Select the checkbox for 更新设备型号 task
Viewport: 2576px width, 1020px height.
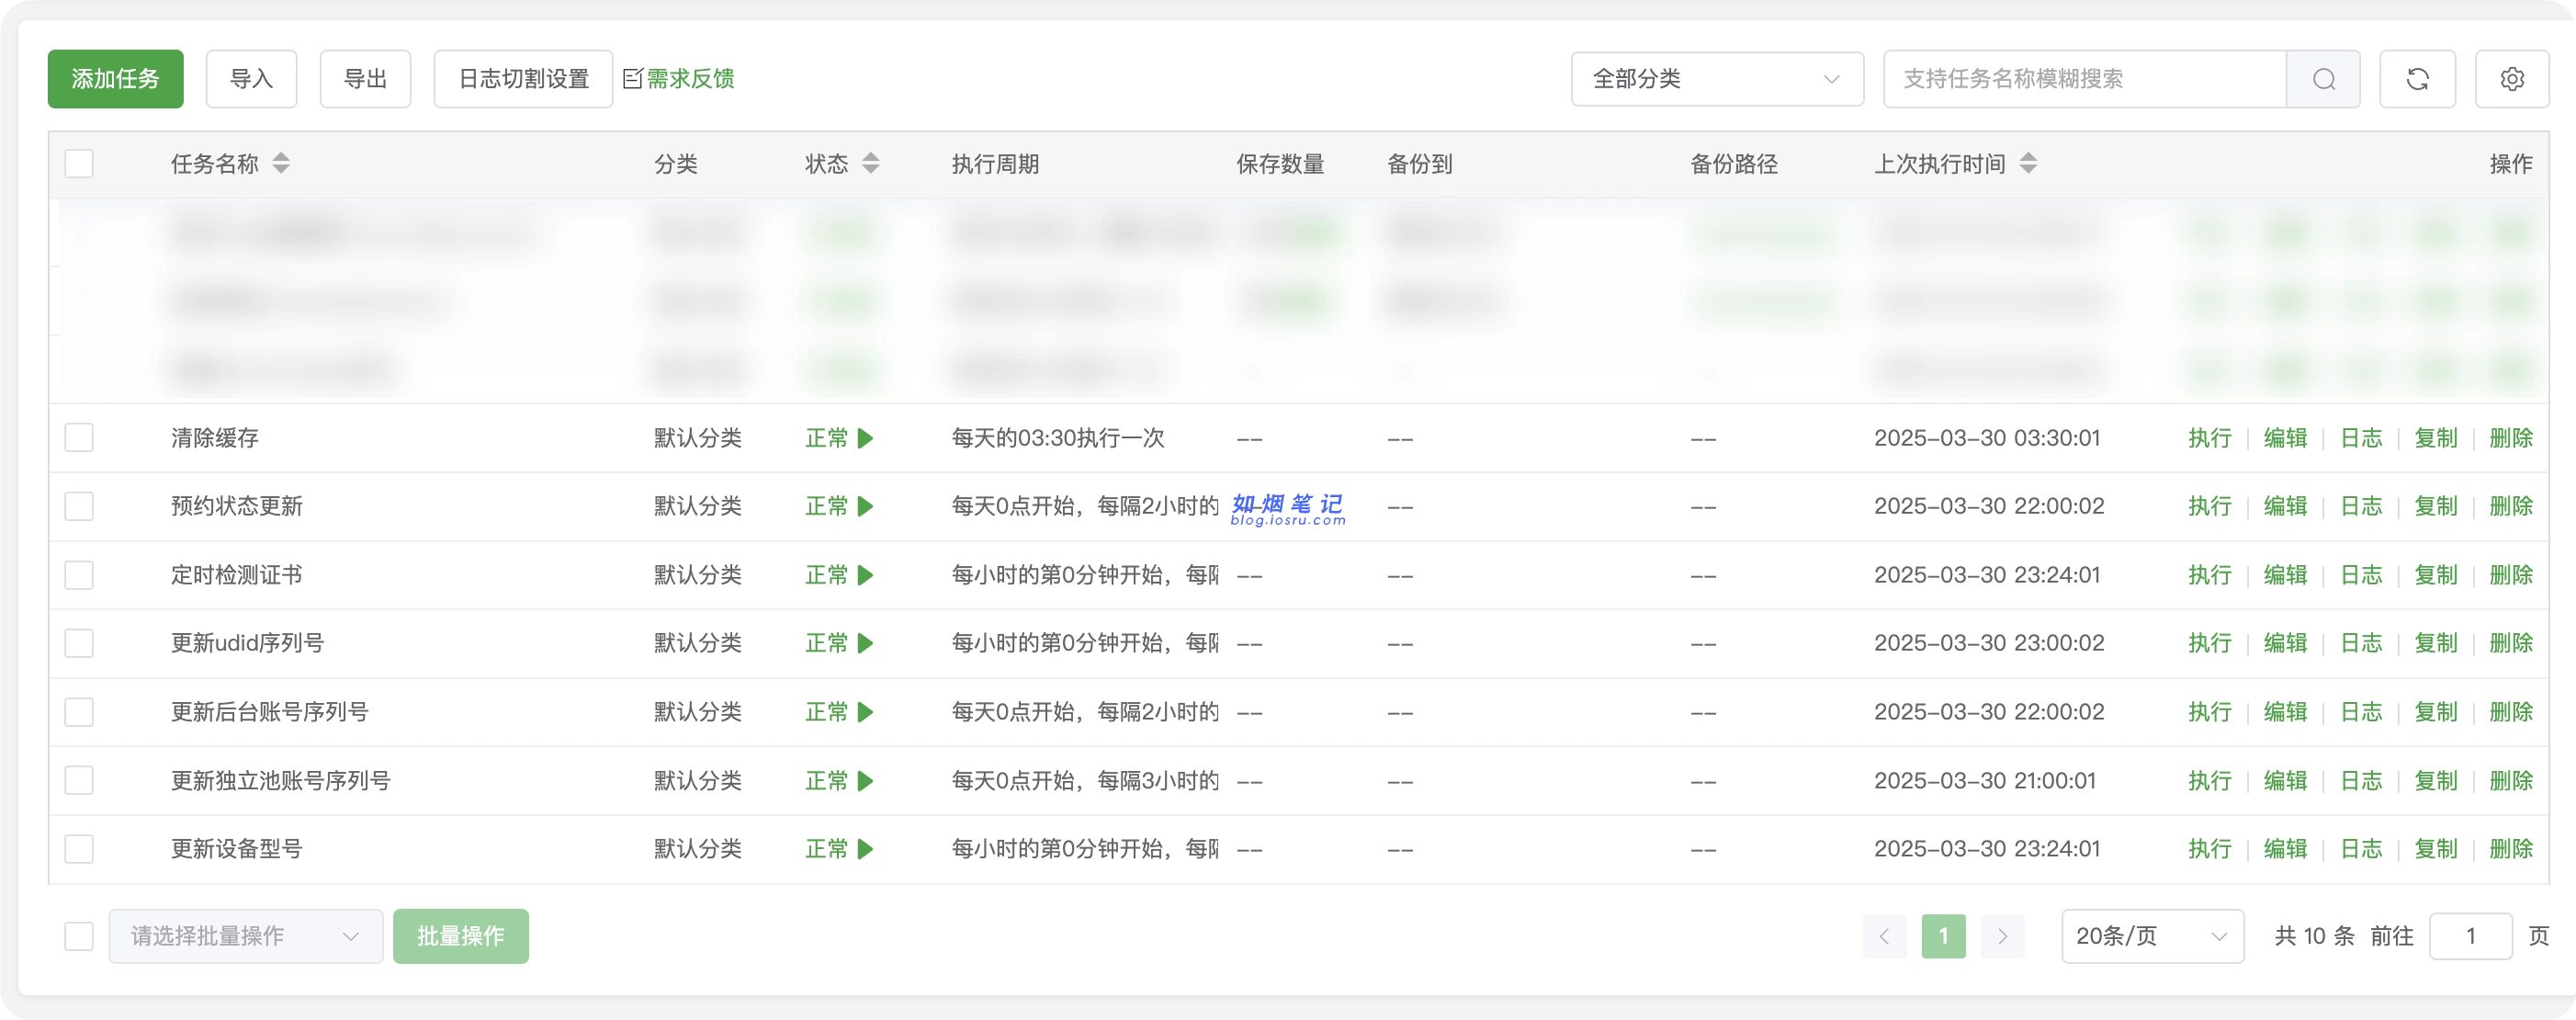point(79,849)
